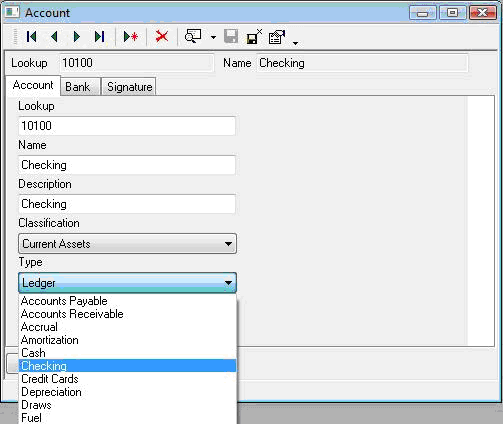Expand the search tool dropdown arrow
Image resolution: width=503 pixels, height=424 pixels.
tap(213, 37)
